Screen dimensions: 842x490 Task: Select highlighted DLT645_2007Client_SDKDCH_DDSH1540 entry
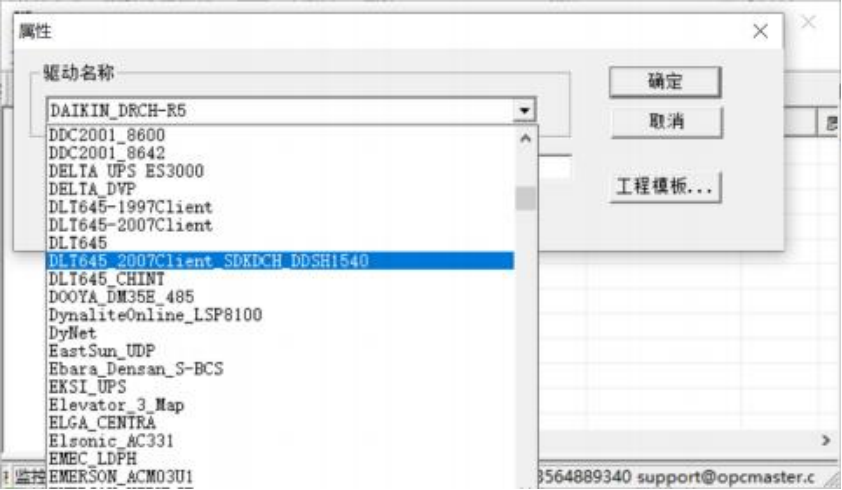pyautogui.click(x=280, y=261)
